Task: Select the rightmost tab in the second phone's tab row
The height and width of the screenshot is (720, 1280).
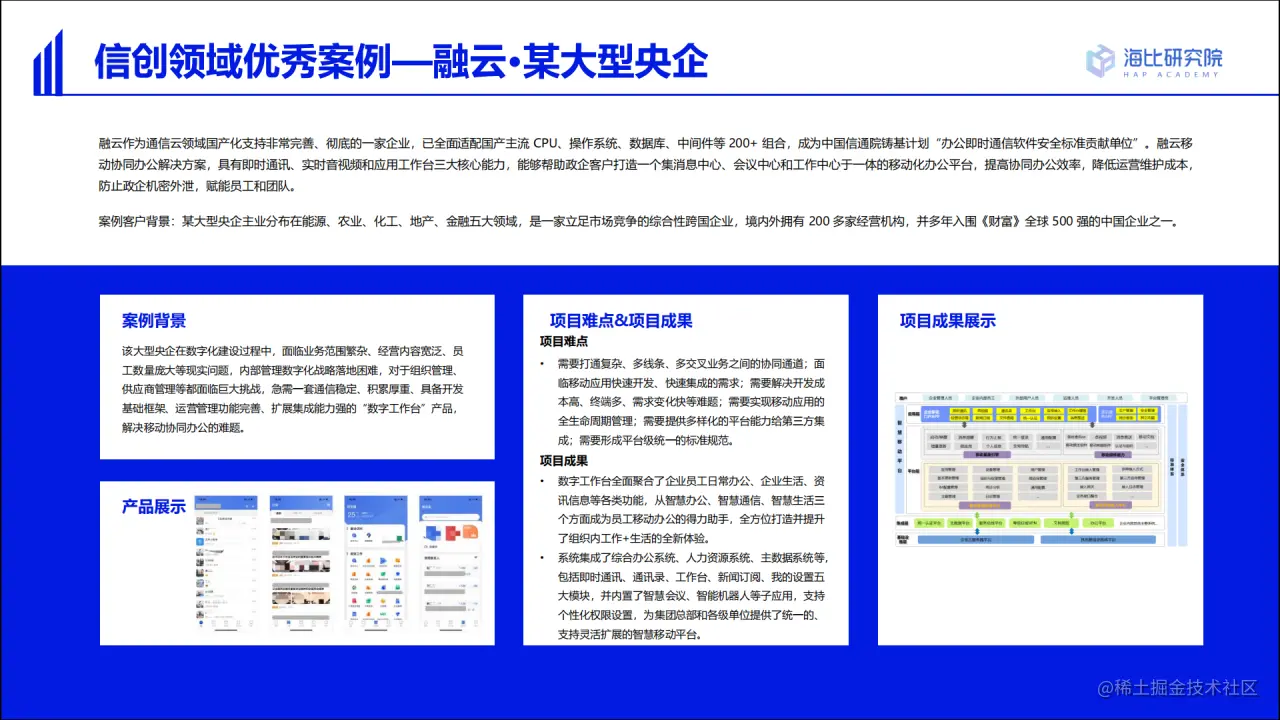Action: pos(320,512)
